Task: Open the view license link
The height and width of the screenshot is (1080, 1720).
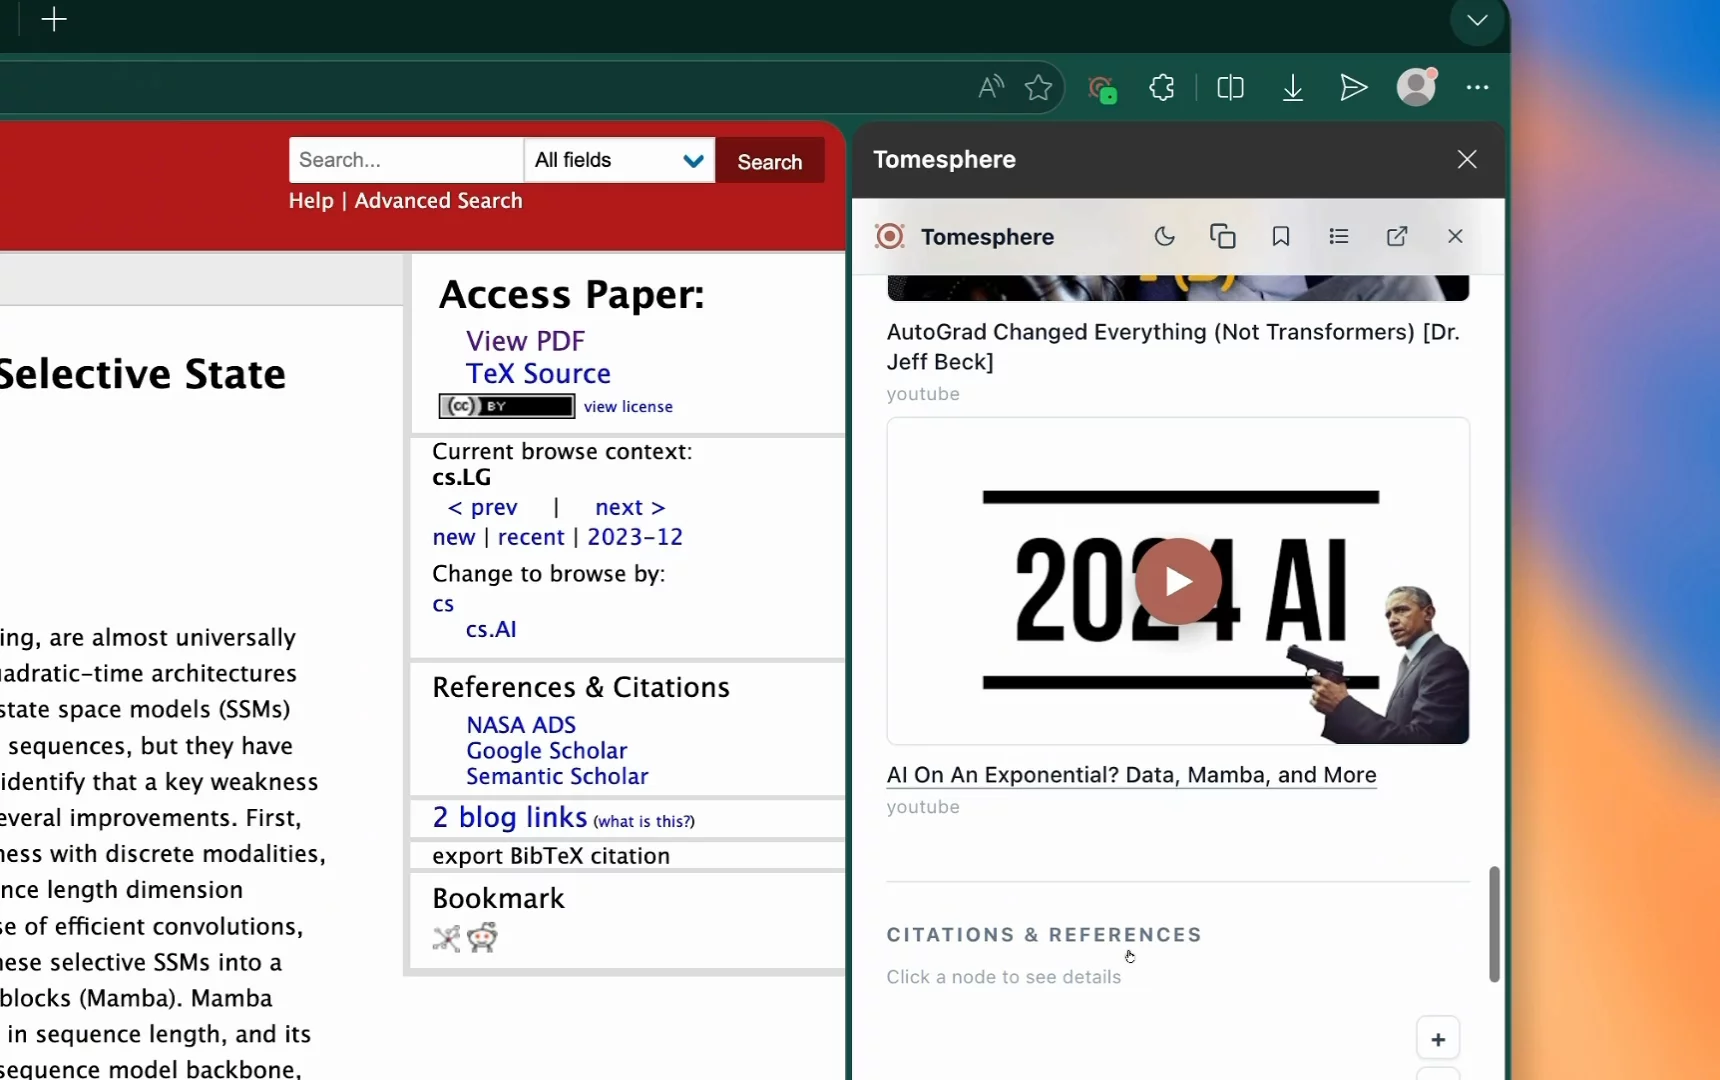Action: [x=628, y=407]
